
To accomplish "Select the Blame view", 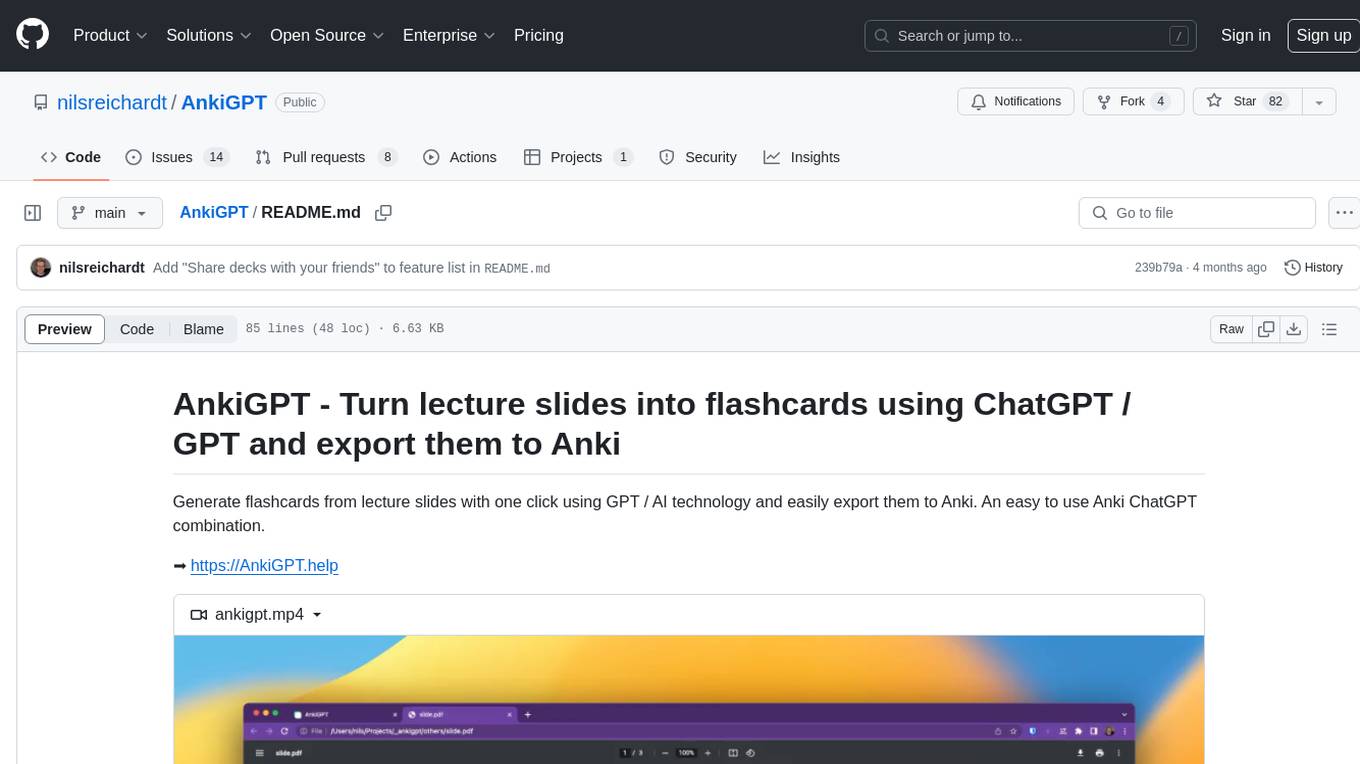I will [203, 329].
